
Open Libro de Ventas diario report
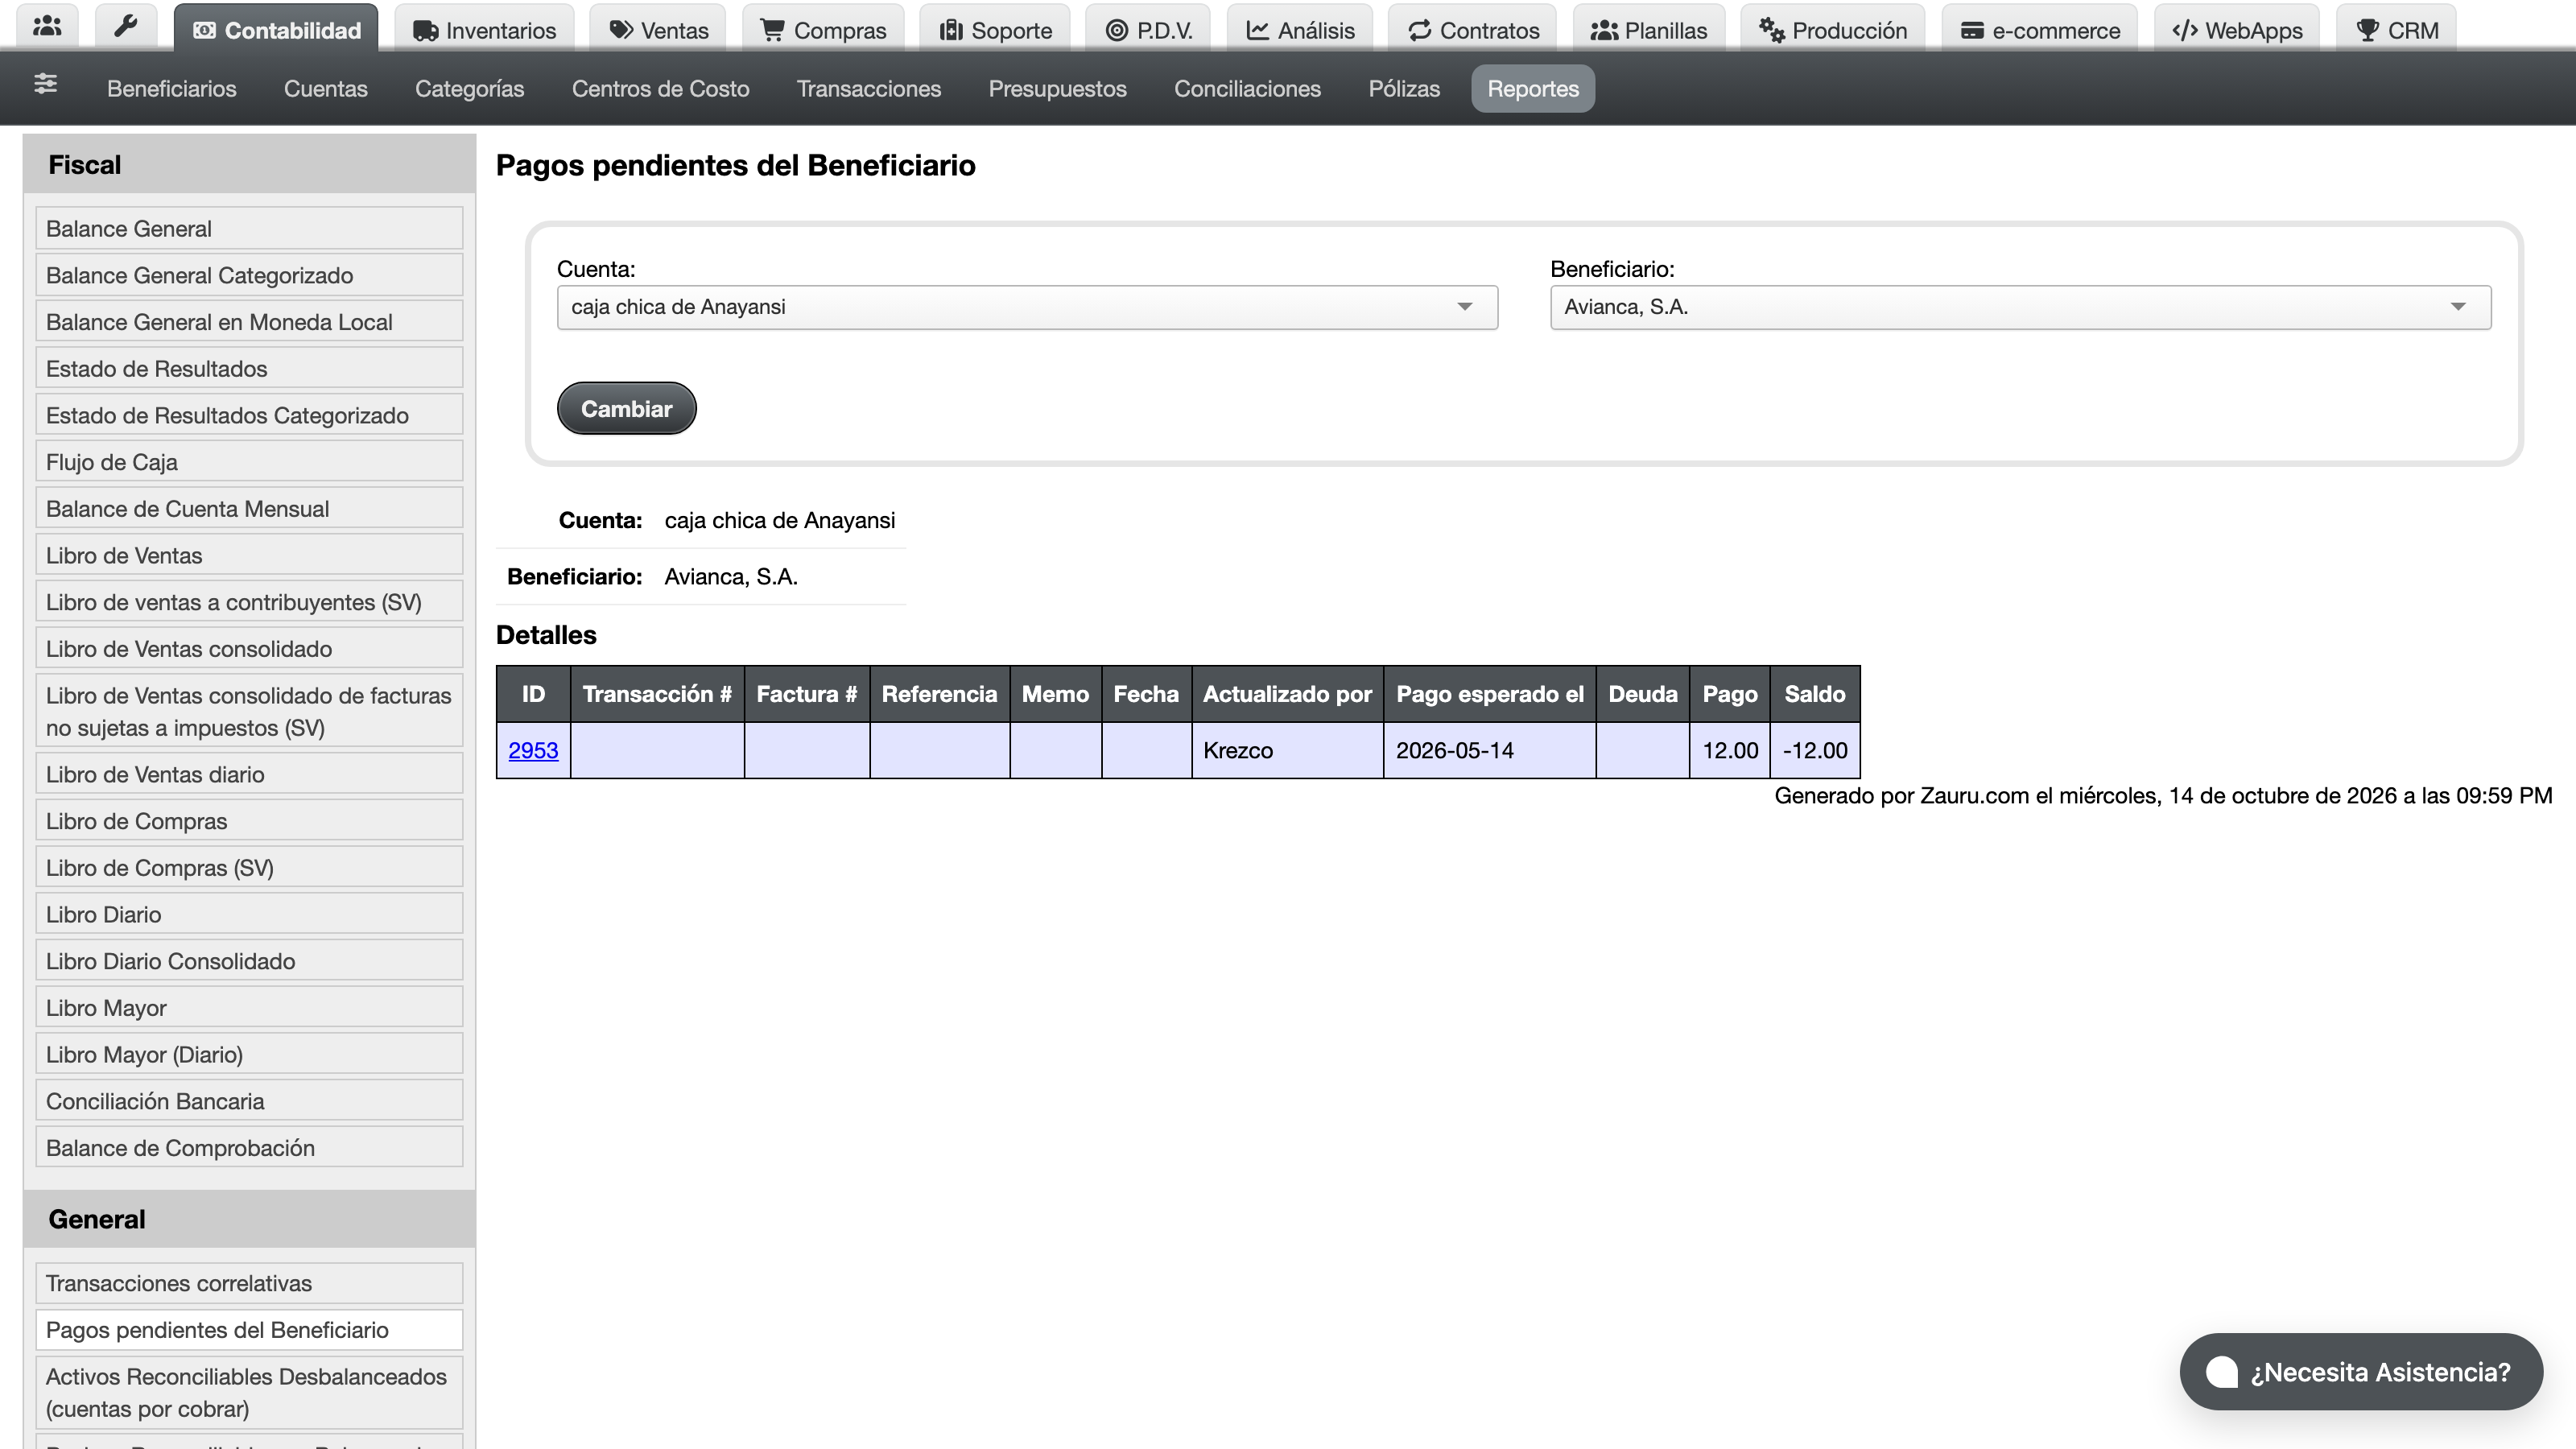tap(249, 774)
